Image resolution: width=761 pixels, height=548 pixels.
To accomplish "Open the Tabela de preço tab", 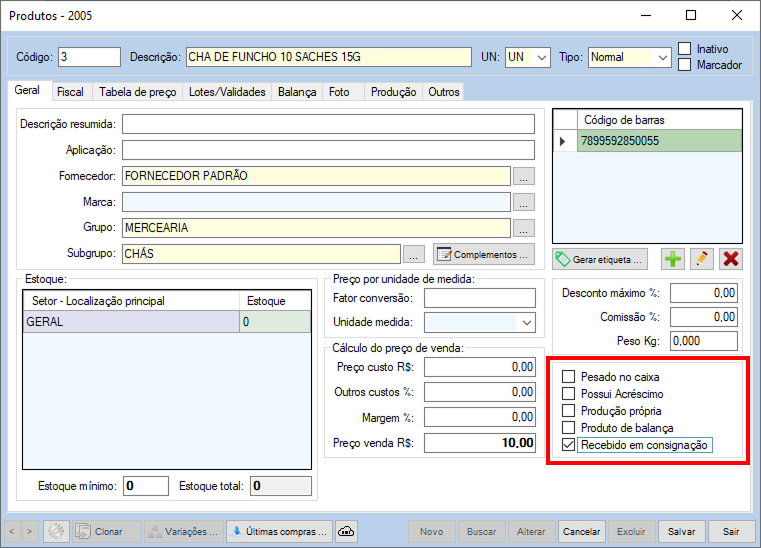I will click(138, 92).
